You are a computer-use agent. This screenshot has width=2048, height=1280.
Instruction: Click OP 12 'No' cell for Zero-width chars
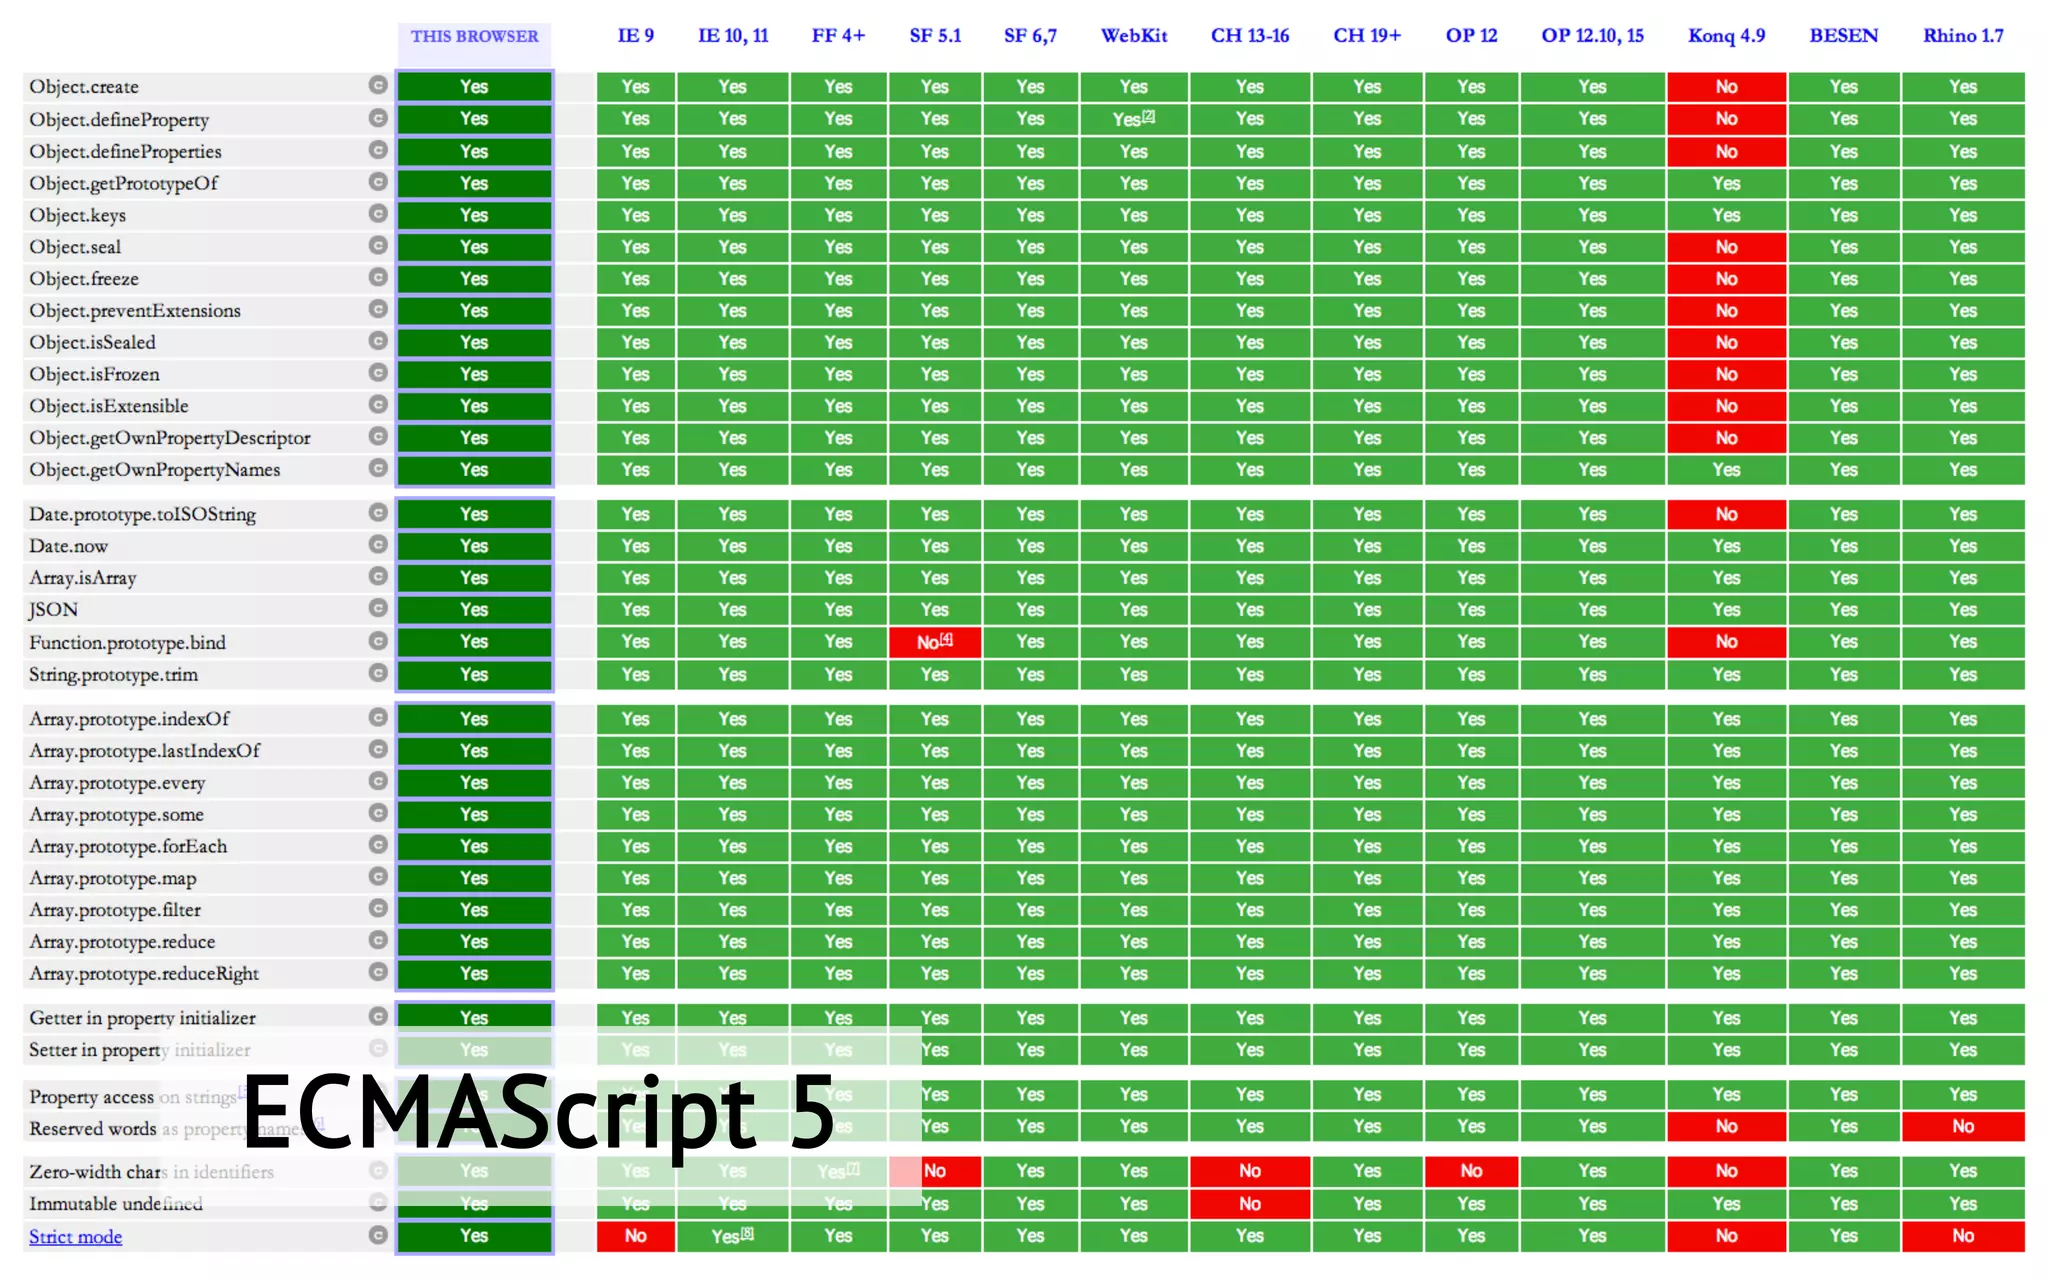pos(1471,1171)
